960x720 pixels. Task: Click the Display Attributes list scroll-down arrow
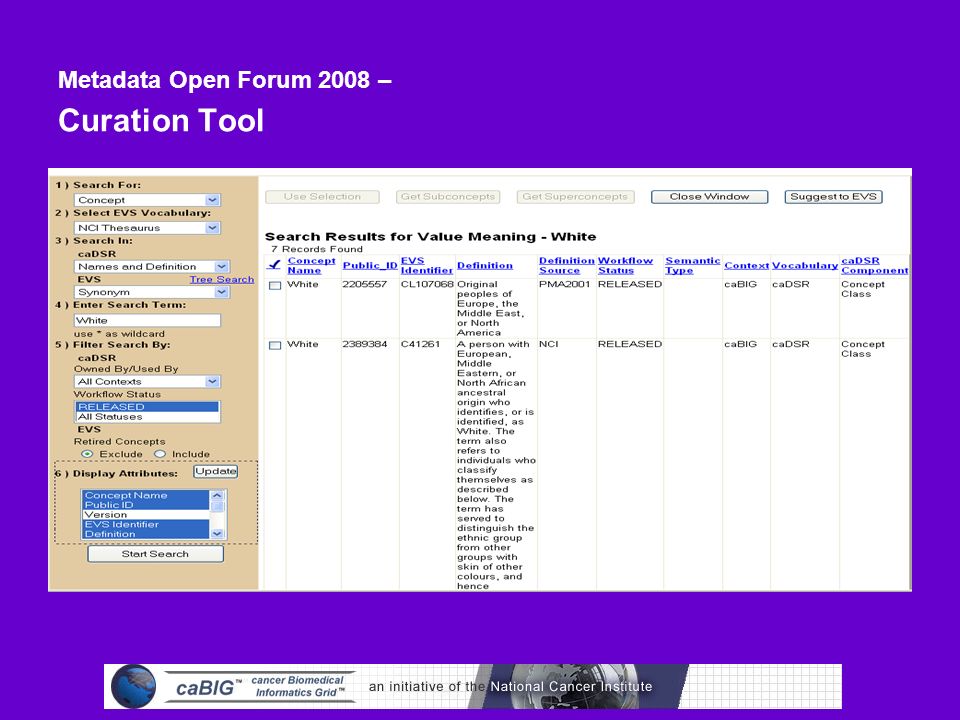[x=217, y=534]
